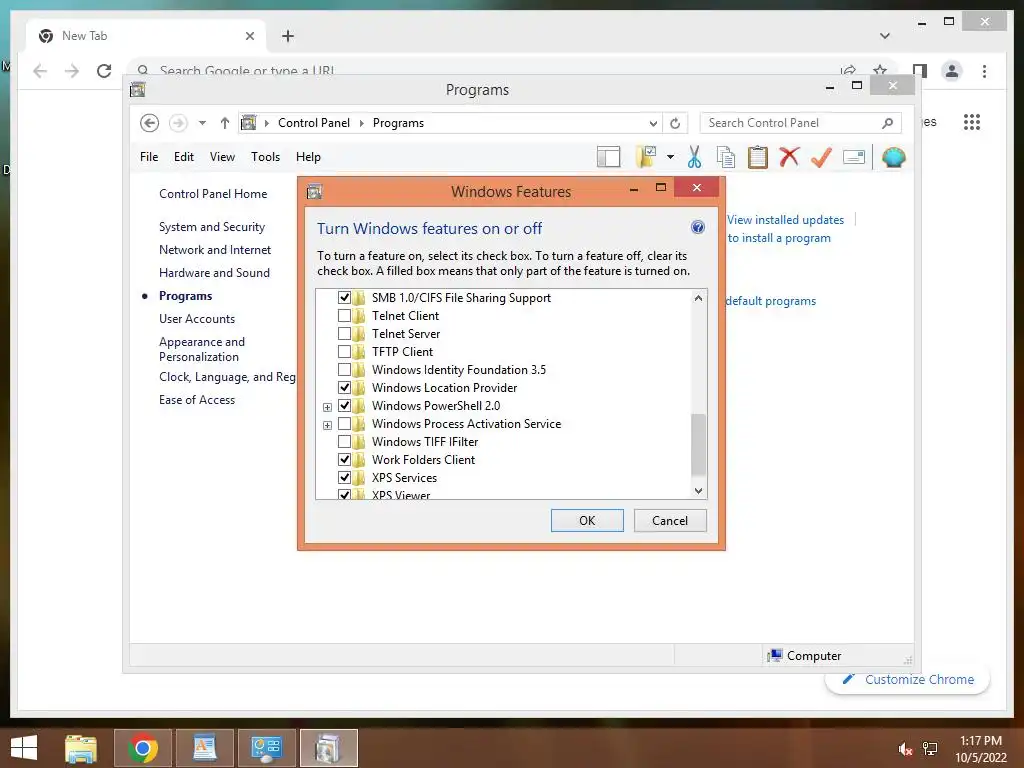Image resolution: width=1024 pixels, height=768 pixels.
Task: Open the recent locations dropdown arrow
Action: point(202,123)
